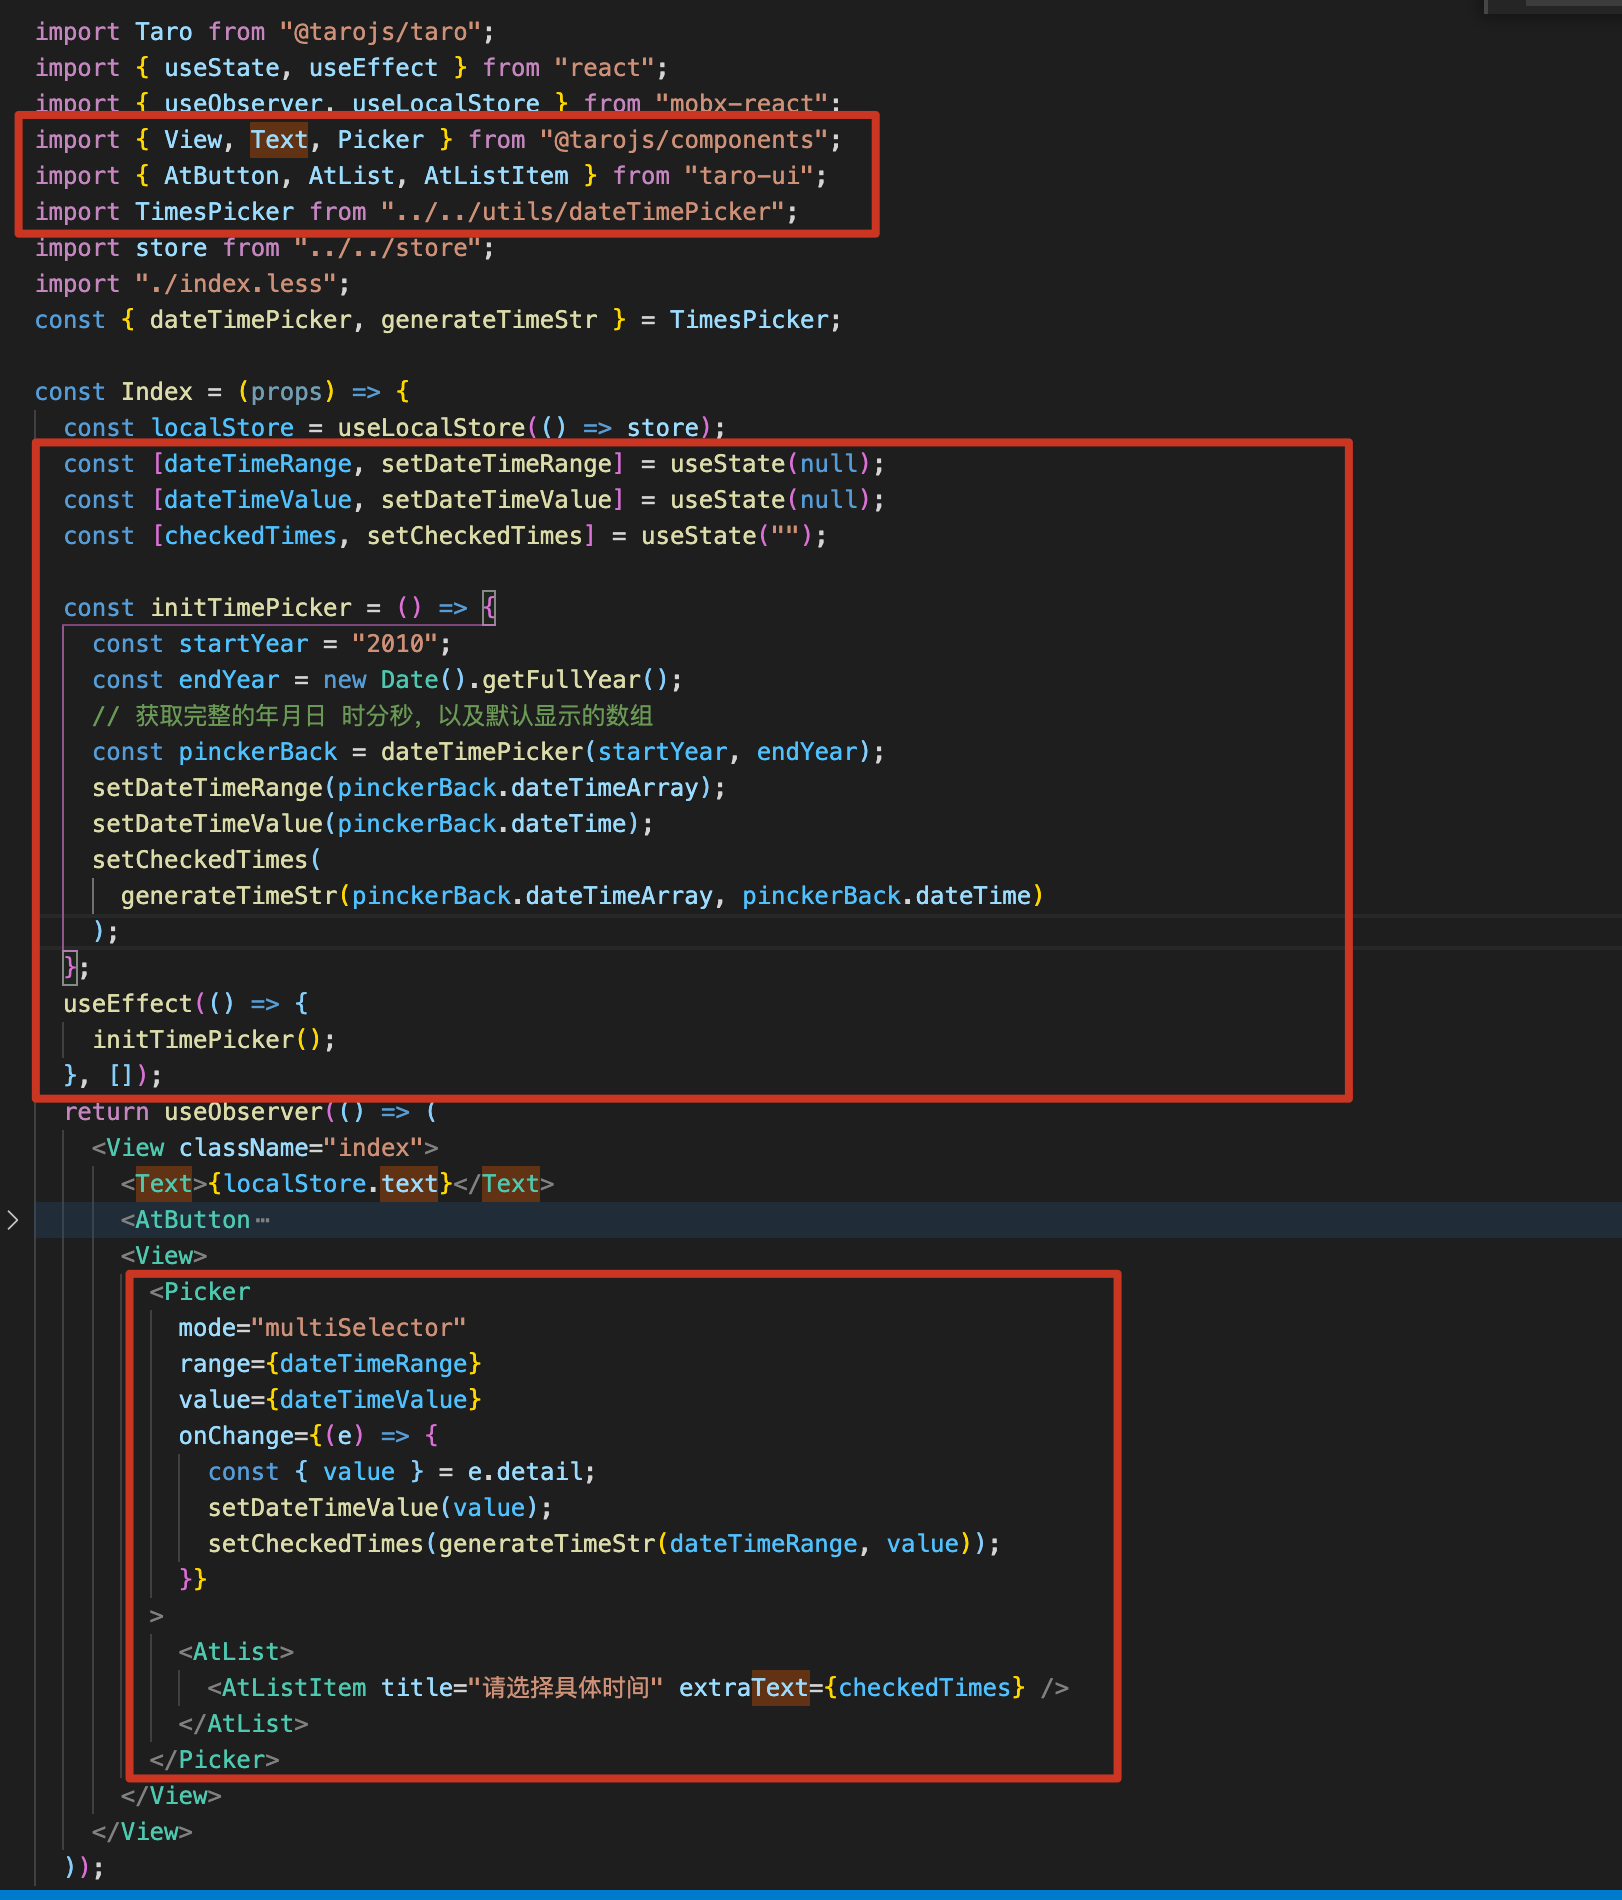Screen dimensions: 1622x1900
Task: Click the extraText attribute on AtListItem
Action: [744, 1688]
